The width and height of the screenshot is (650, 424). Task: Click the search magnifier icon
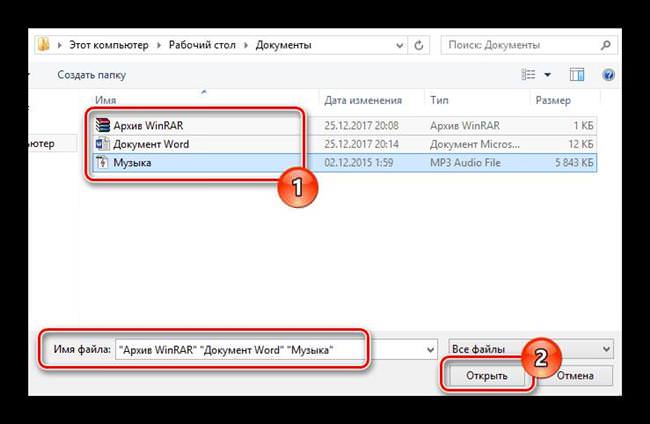click(x=605, y=45)
